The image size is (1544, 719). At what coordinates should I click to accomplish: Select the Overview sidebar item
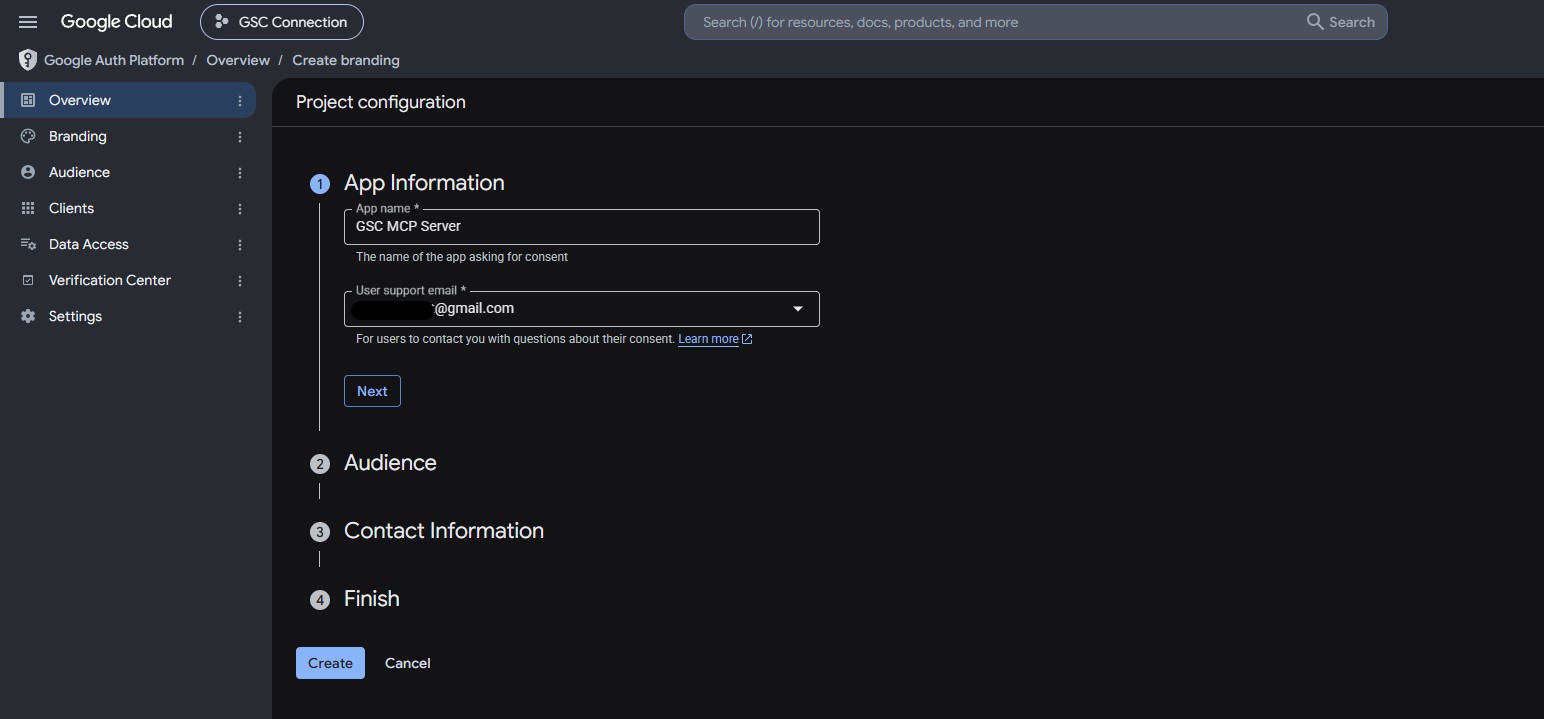click(x=128, y=100)
